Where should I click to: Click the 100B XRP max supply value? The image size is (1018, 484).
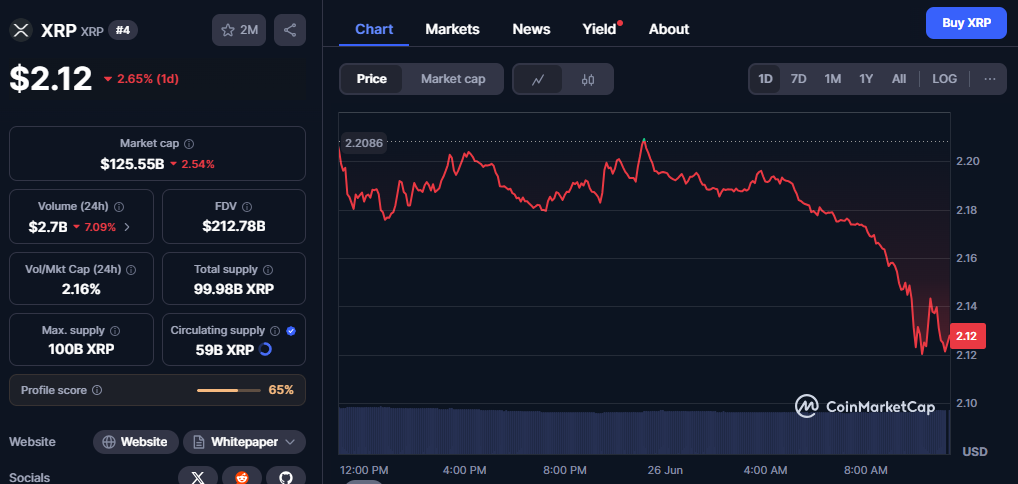81,350
